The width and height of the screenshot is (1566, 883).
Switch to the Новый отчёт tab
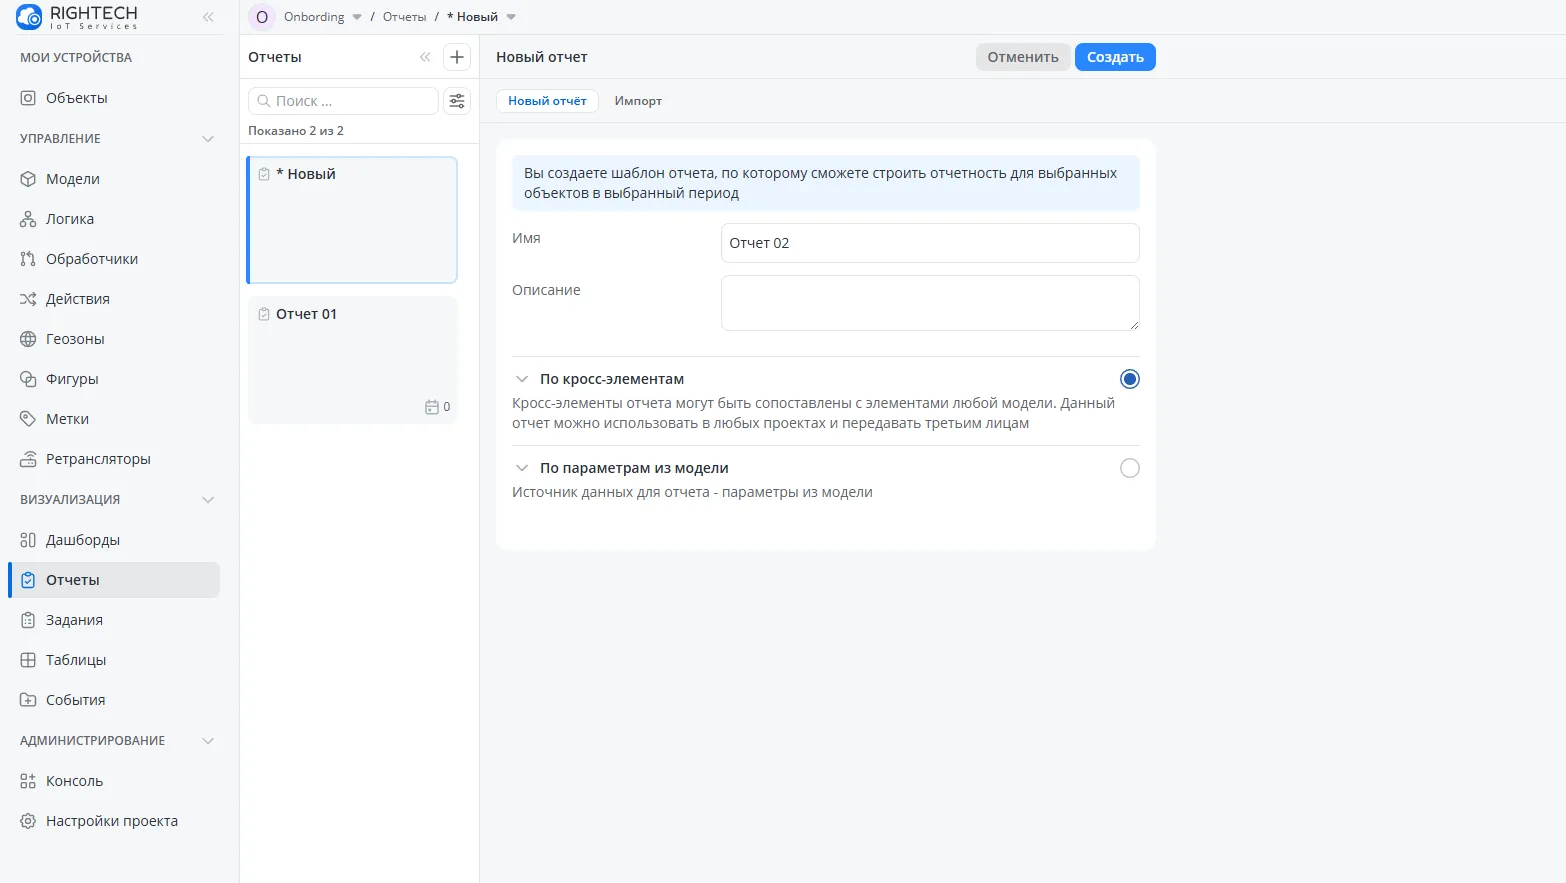(x=547, y=101)
